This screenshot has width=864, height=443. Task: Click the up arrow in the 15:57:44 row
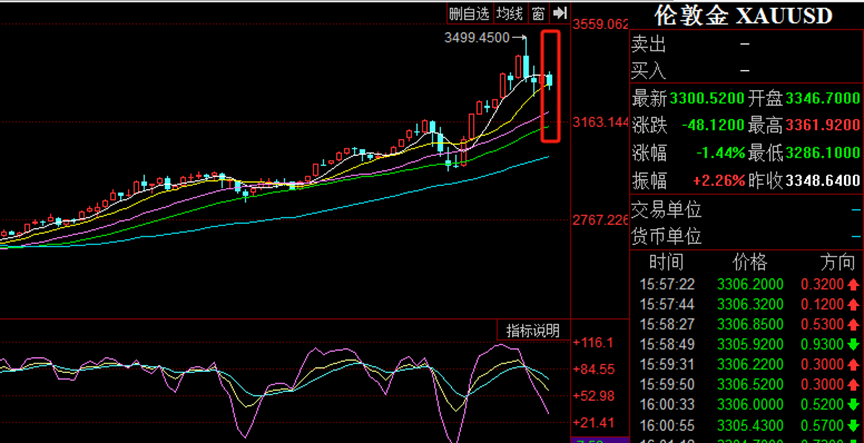click(x=854, y=304)
